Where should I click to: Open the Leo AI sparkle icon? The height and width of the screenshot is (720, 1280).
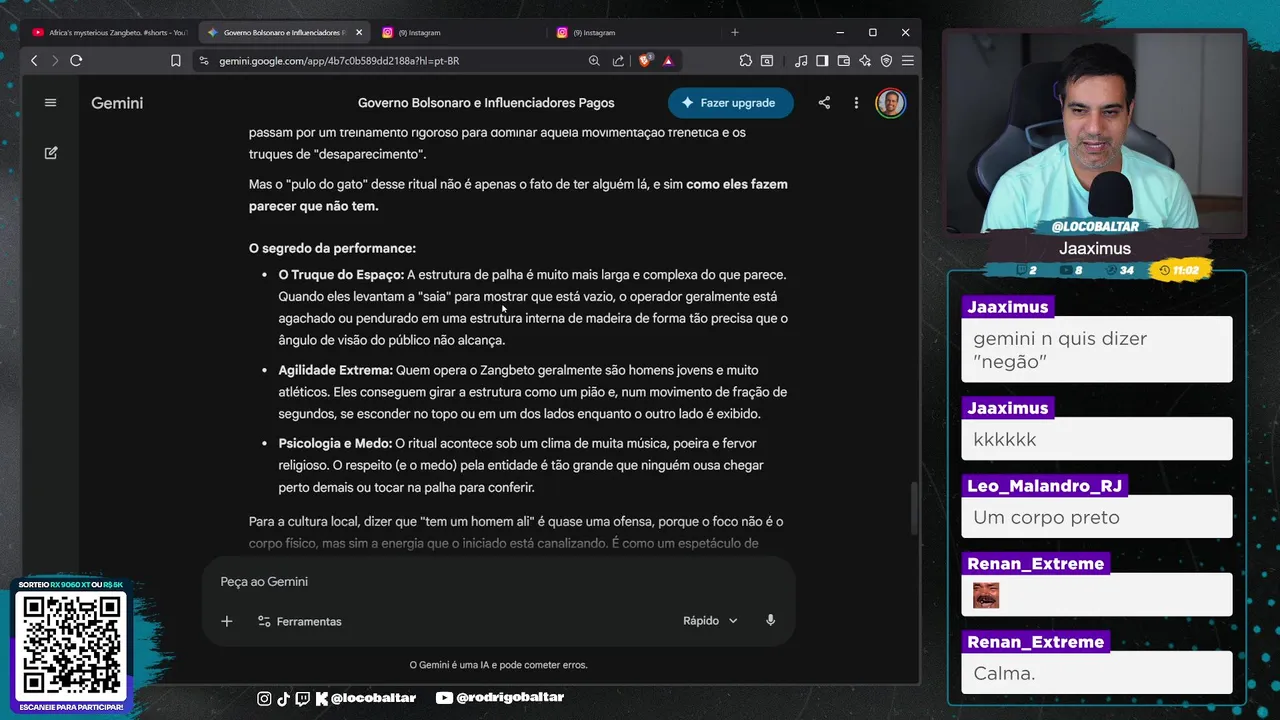(x=865, y=61)
